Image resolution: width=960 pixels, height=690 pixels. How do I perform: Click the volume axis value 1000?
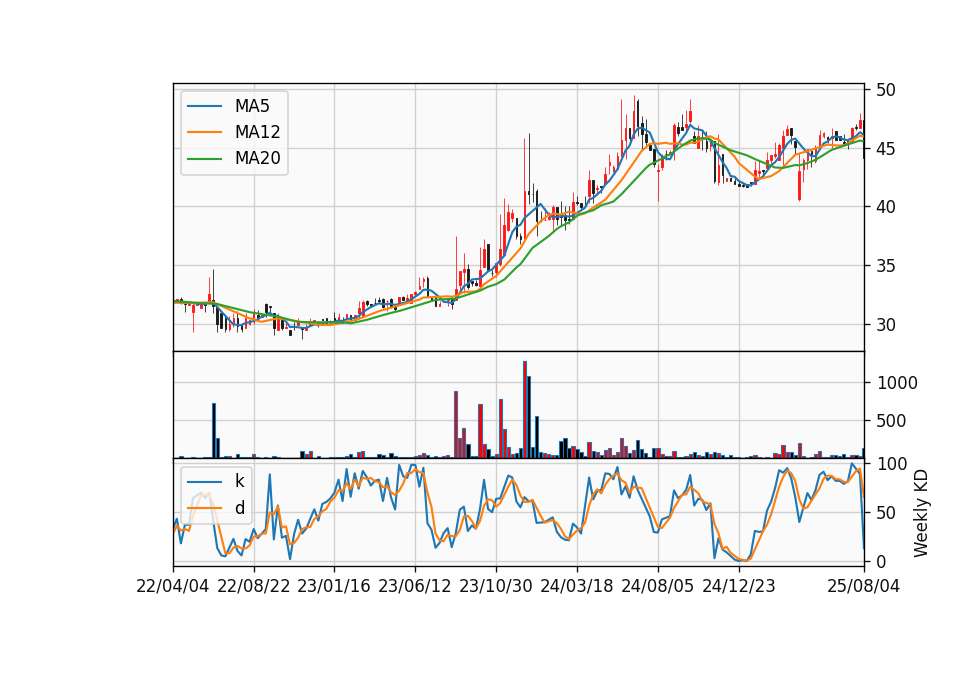point(897,383)
